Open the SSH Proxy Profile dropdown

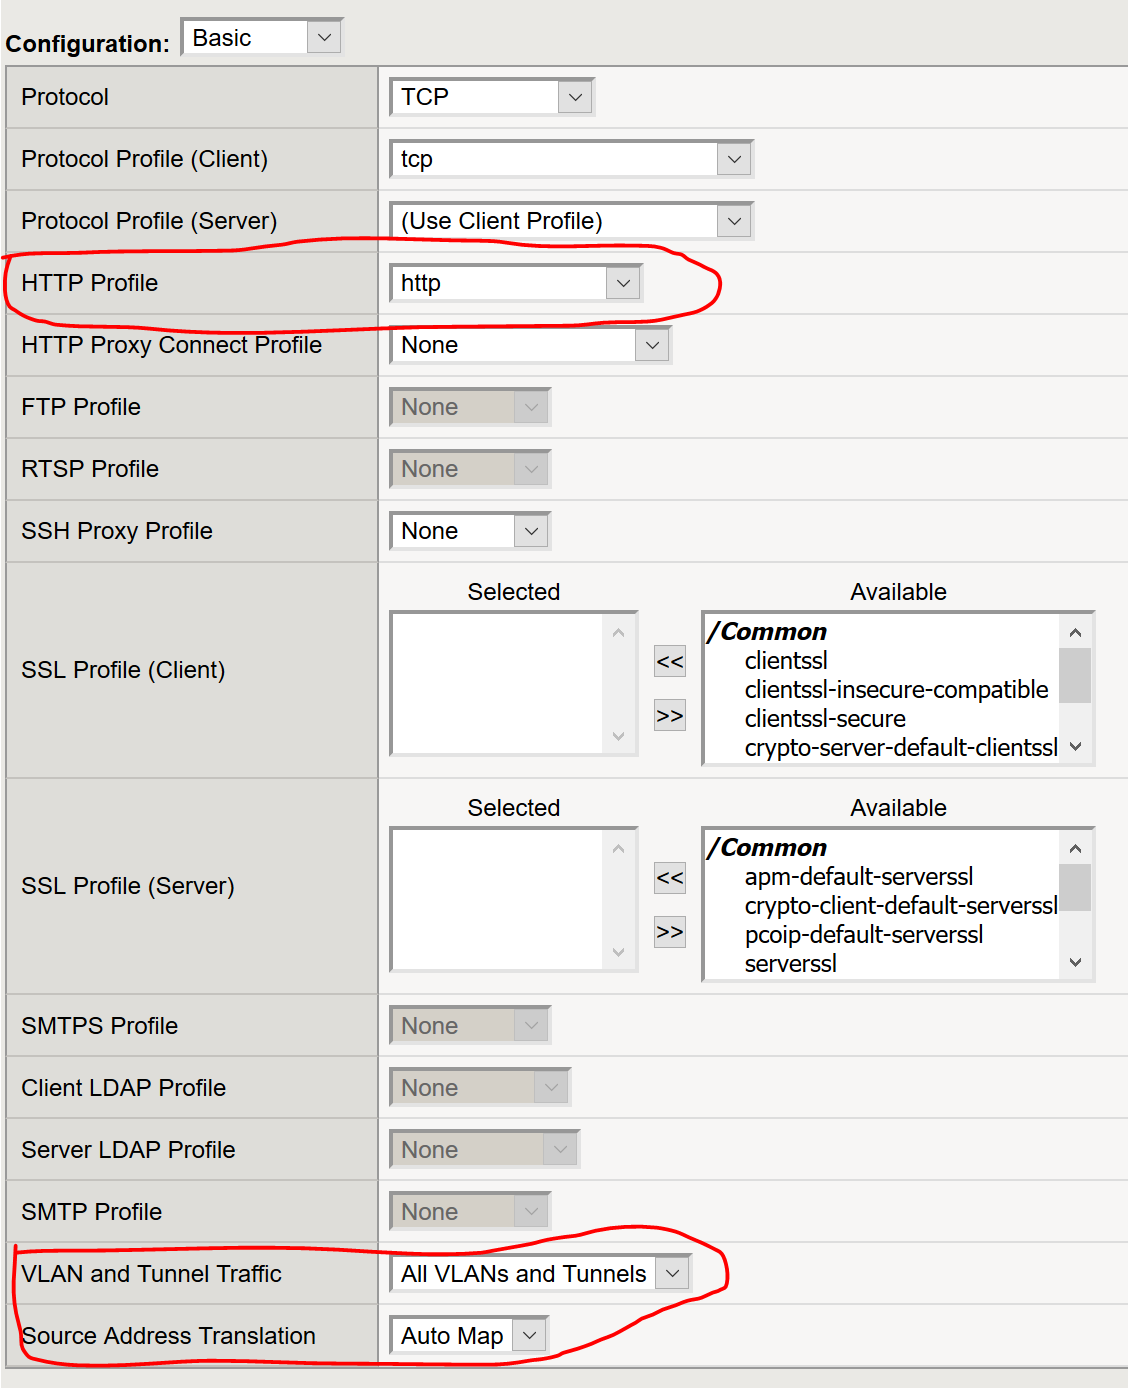[x=469, y=531]
